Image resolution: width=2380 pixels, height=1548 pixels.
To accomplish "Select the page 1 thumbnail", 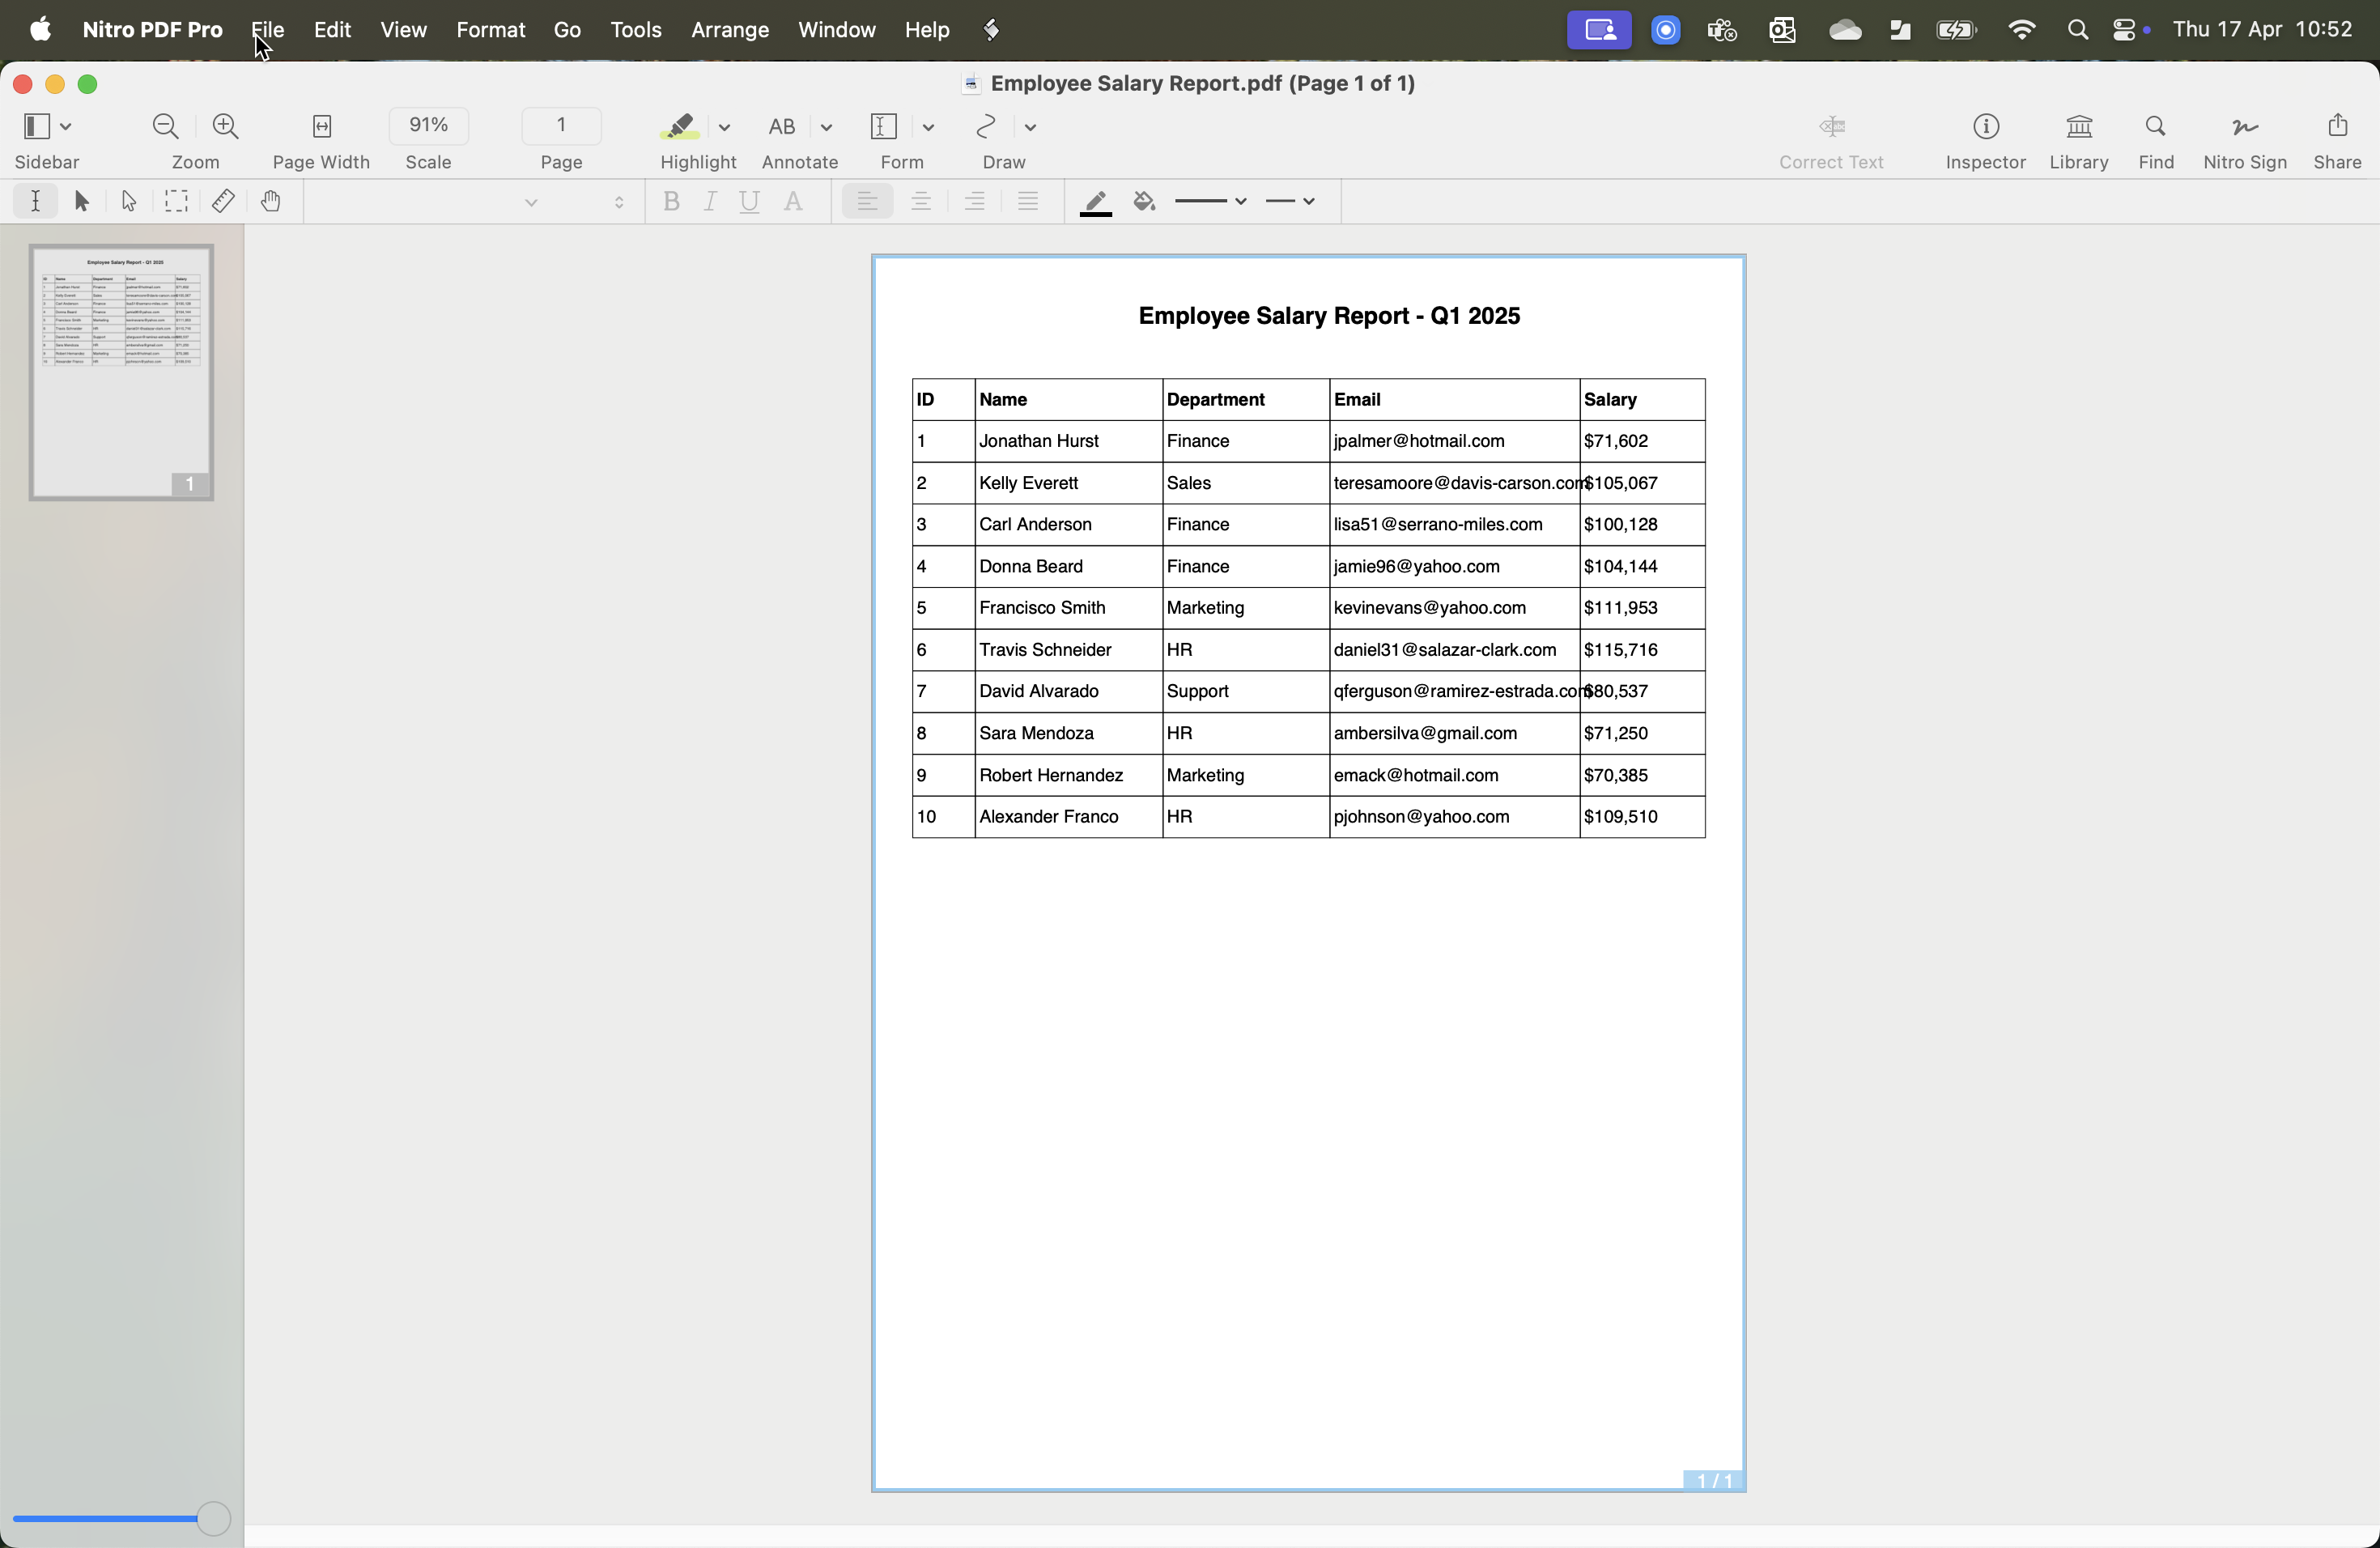I will tap(121, 372).
